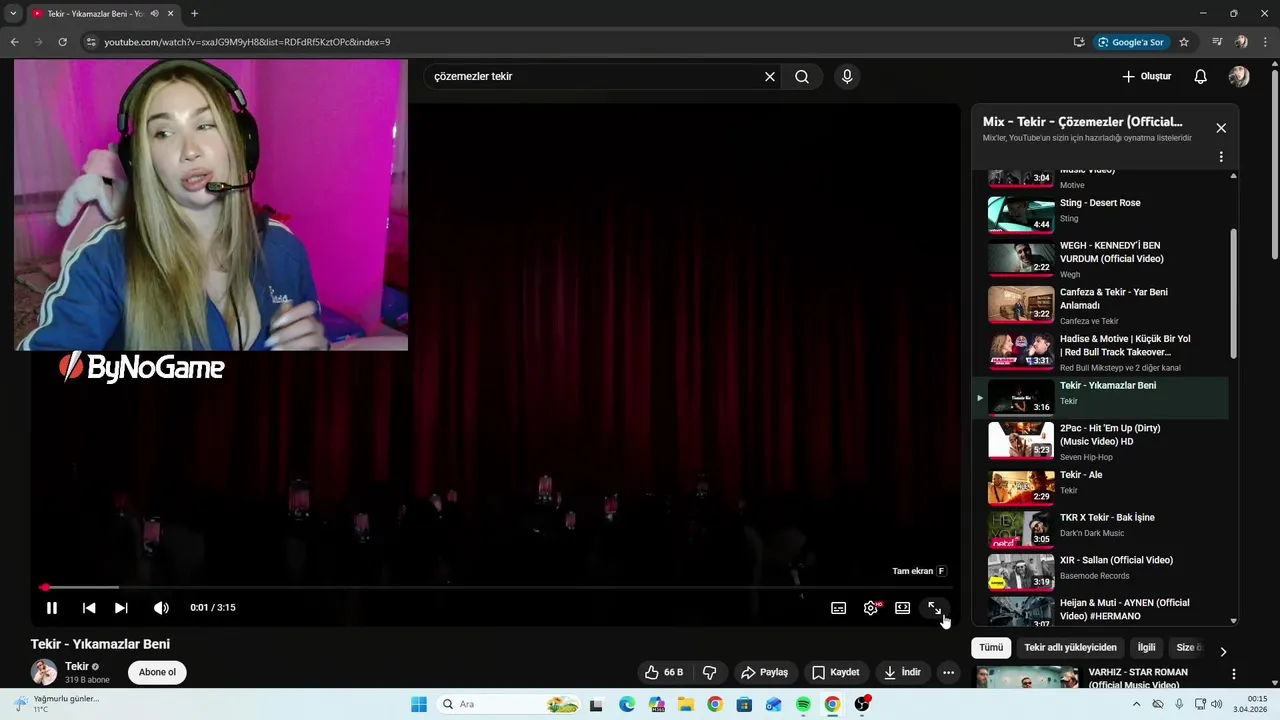Viewport: 1280px width, 720px height.
Task: Play 2Pac - Hit 'Em Up from the playlist
Action: tap(1100, 441)
